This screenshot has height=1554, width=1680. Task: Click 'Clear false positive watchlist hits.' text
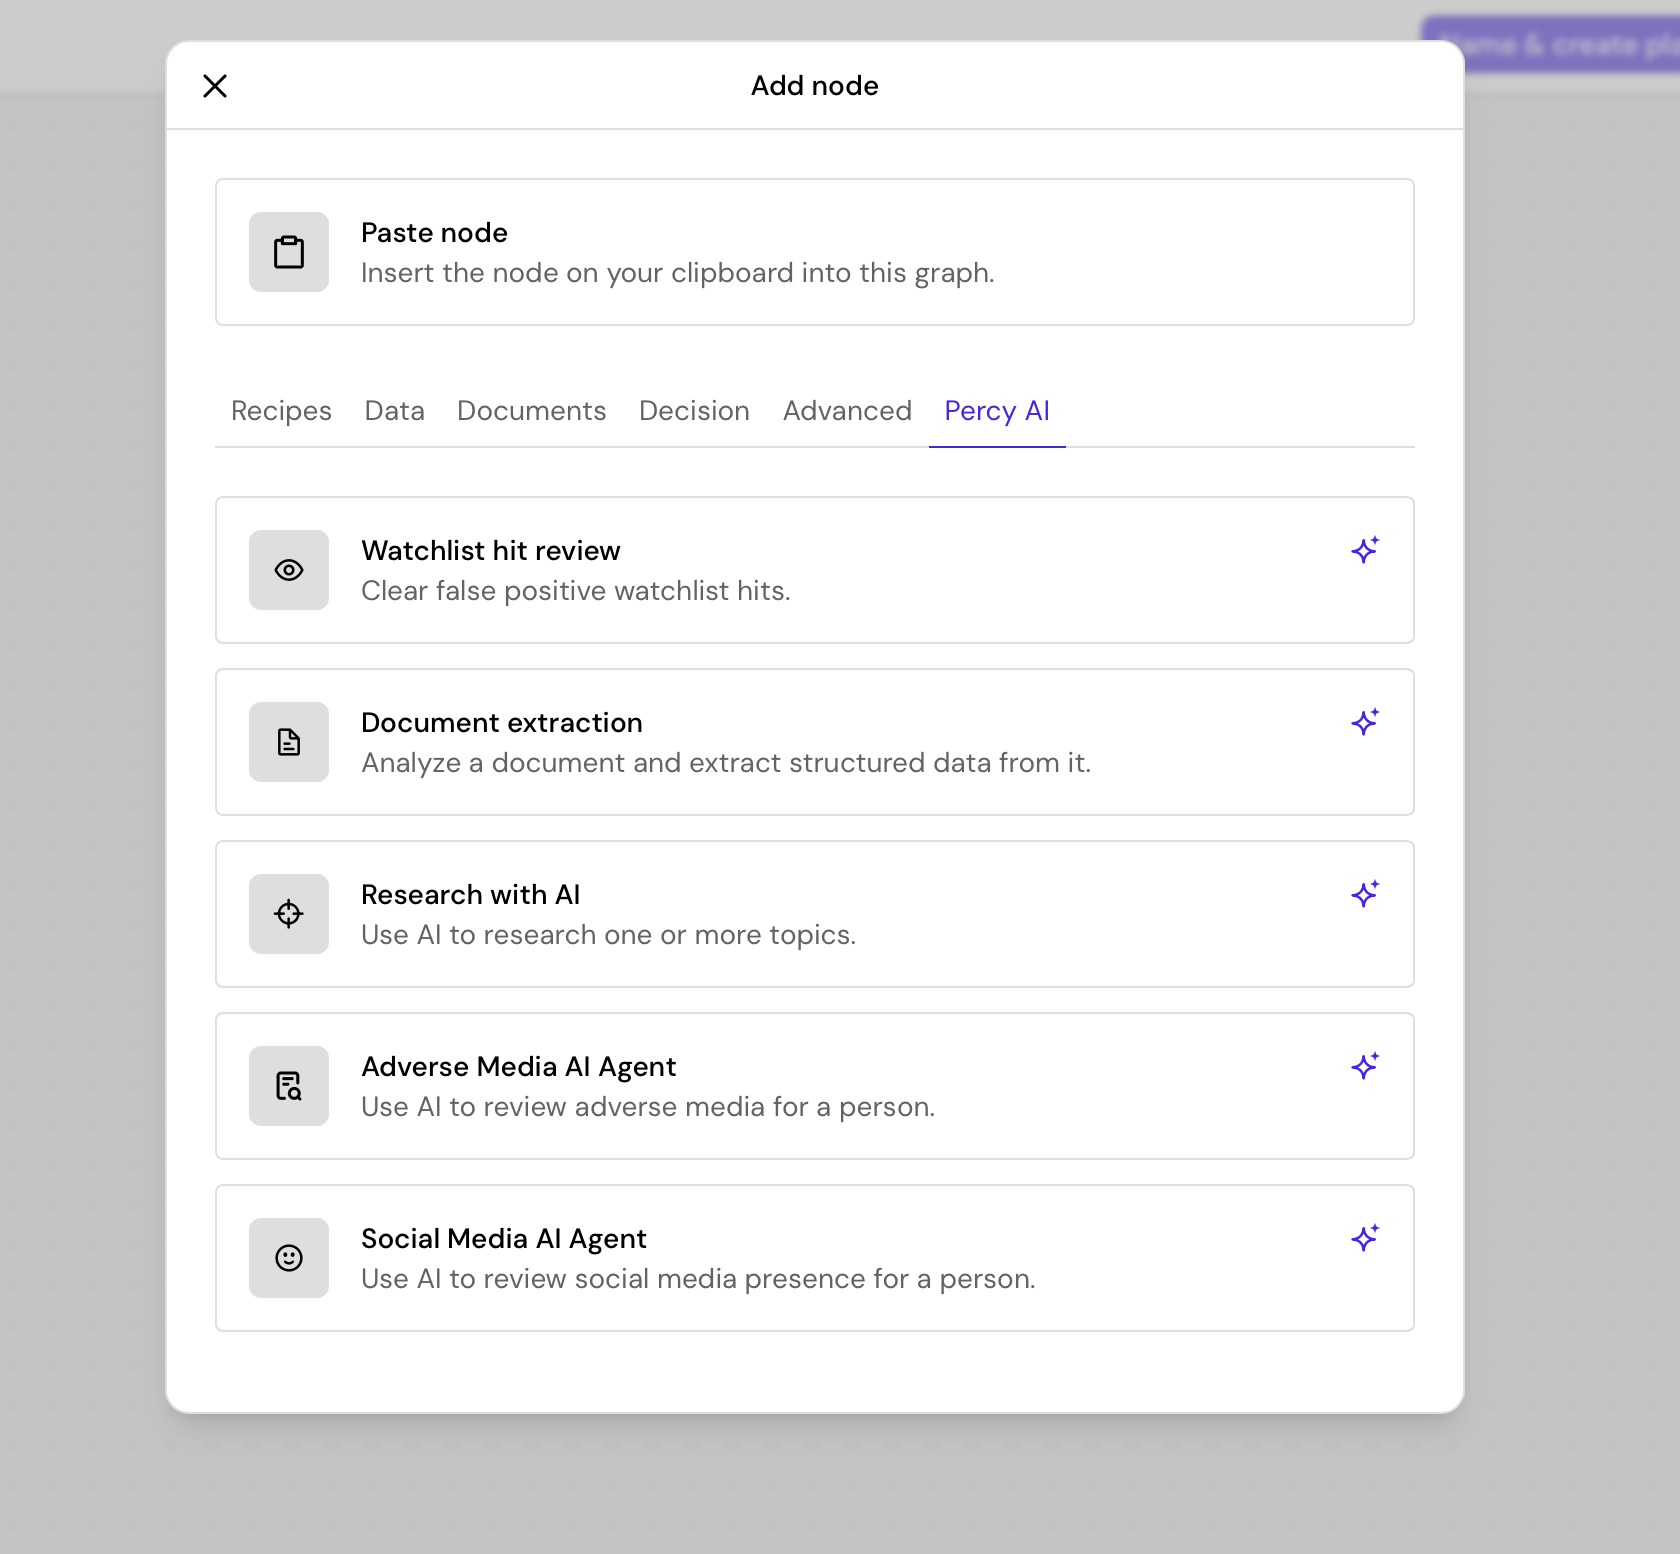pyautogui.click(x=576, y=591)
